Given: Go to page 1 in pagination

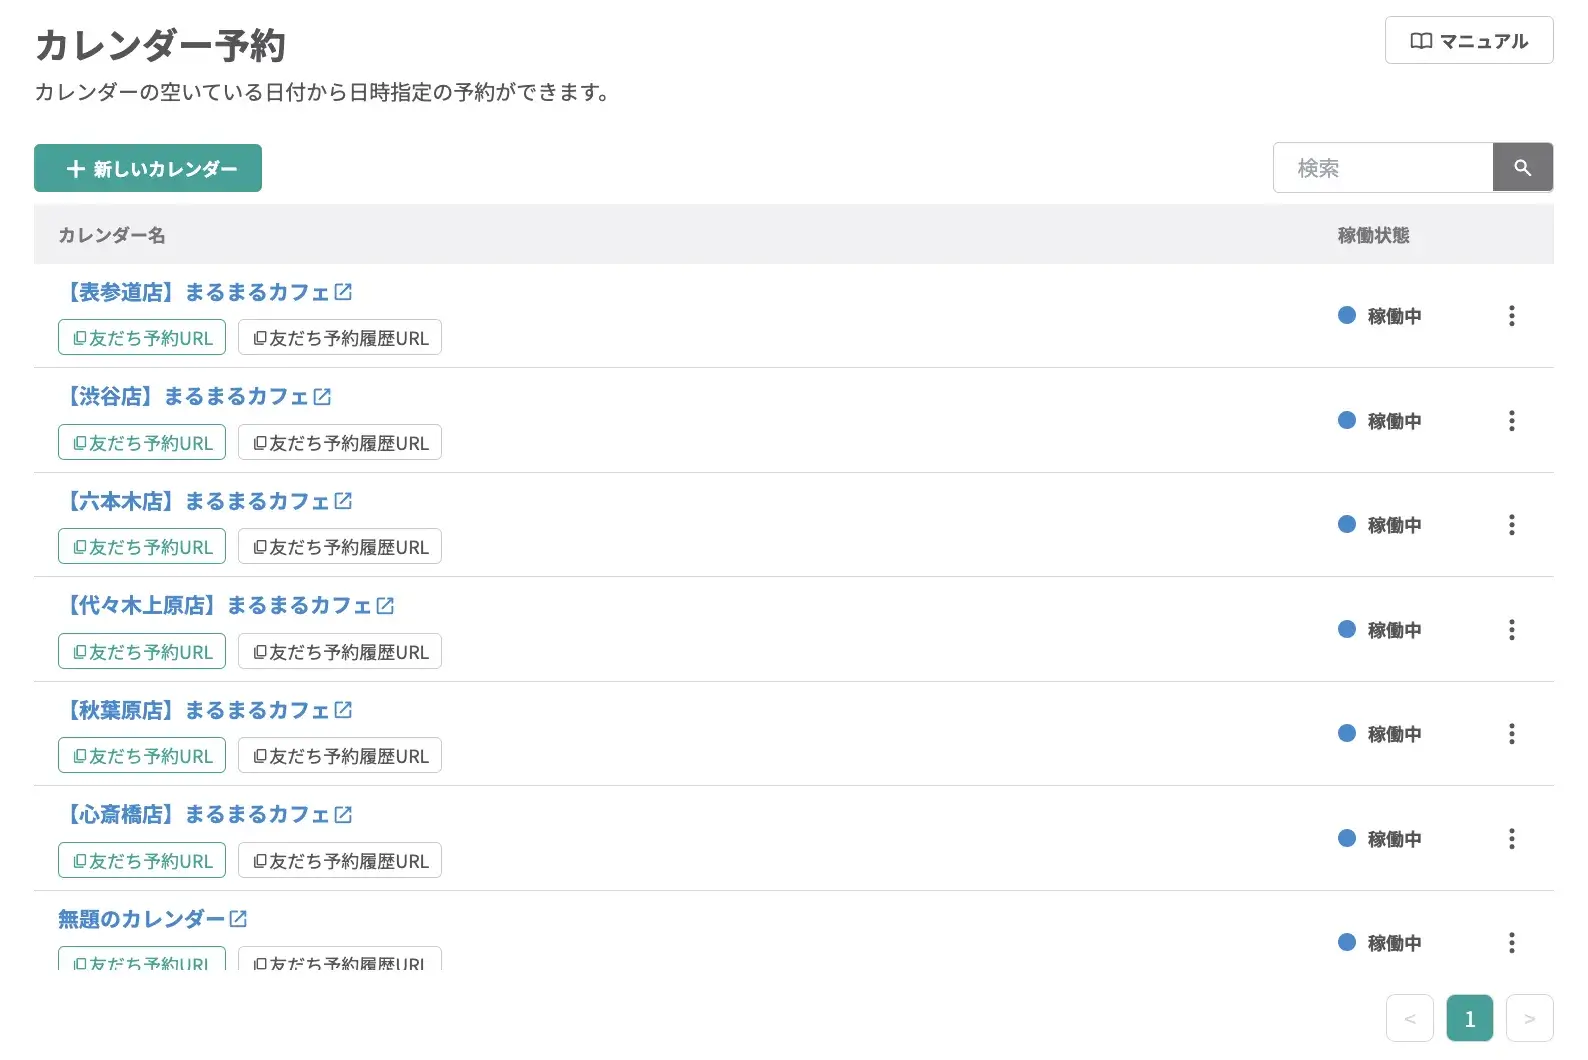Looking at the screenshot, I should coord(1469,1019).
